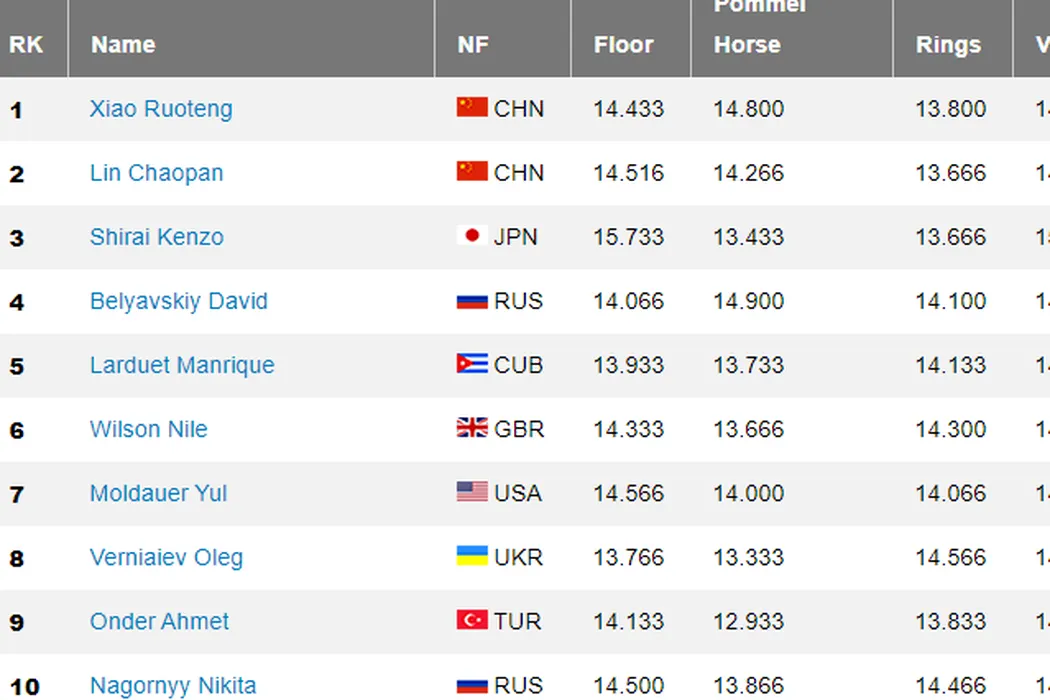Click the Great Britain flag icon

click(x=472, y=428)
